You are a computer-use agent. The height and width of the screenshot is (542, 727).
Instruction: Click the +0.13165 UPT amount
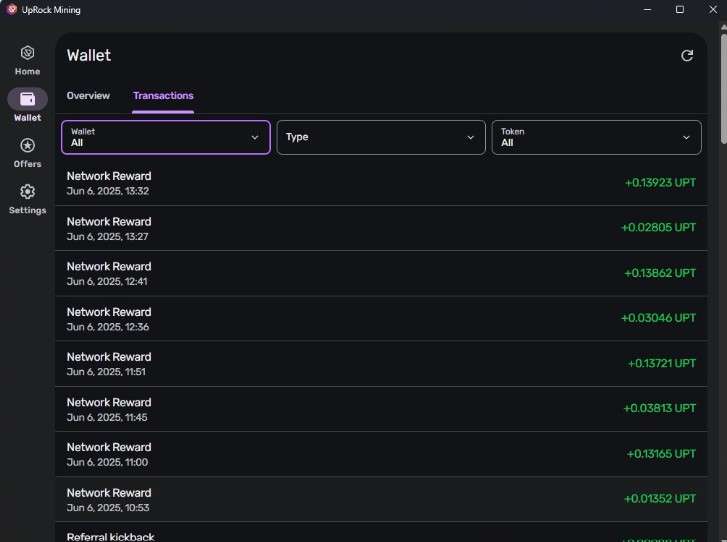(661, 454)
